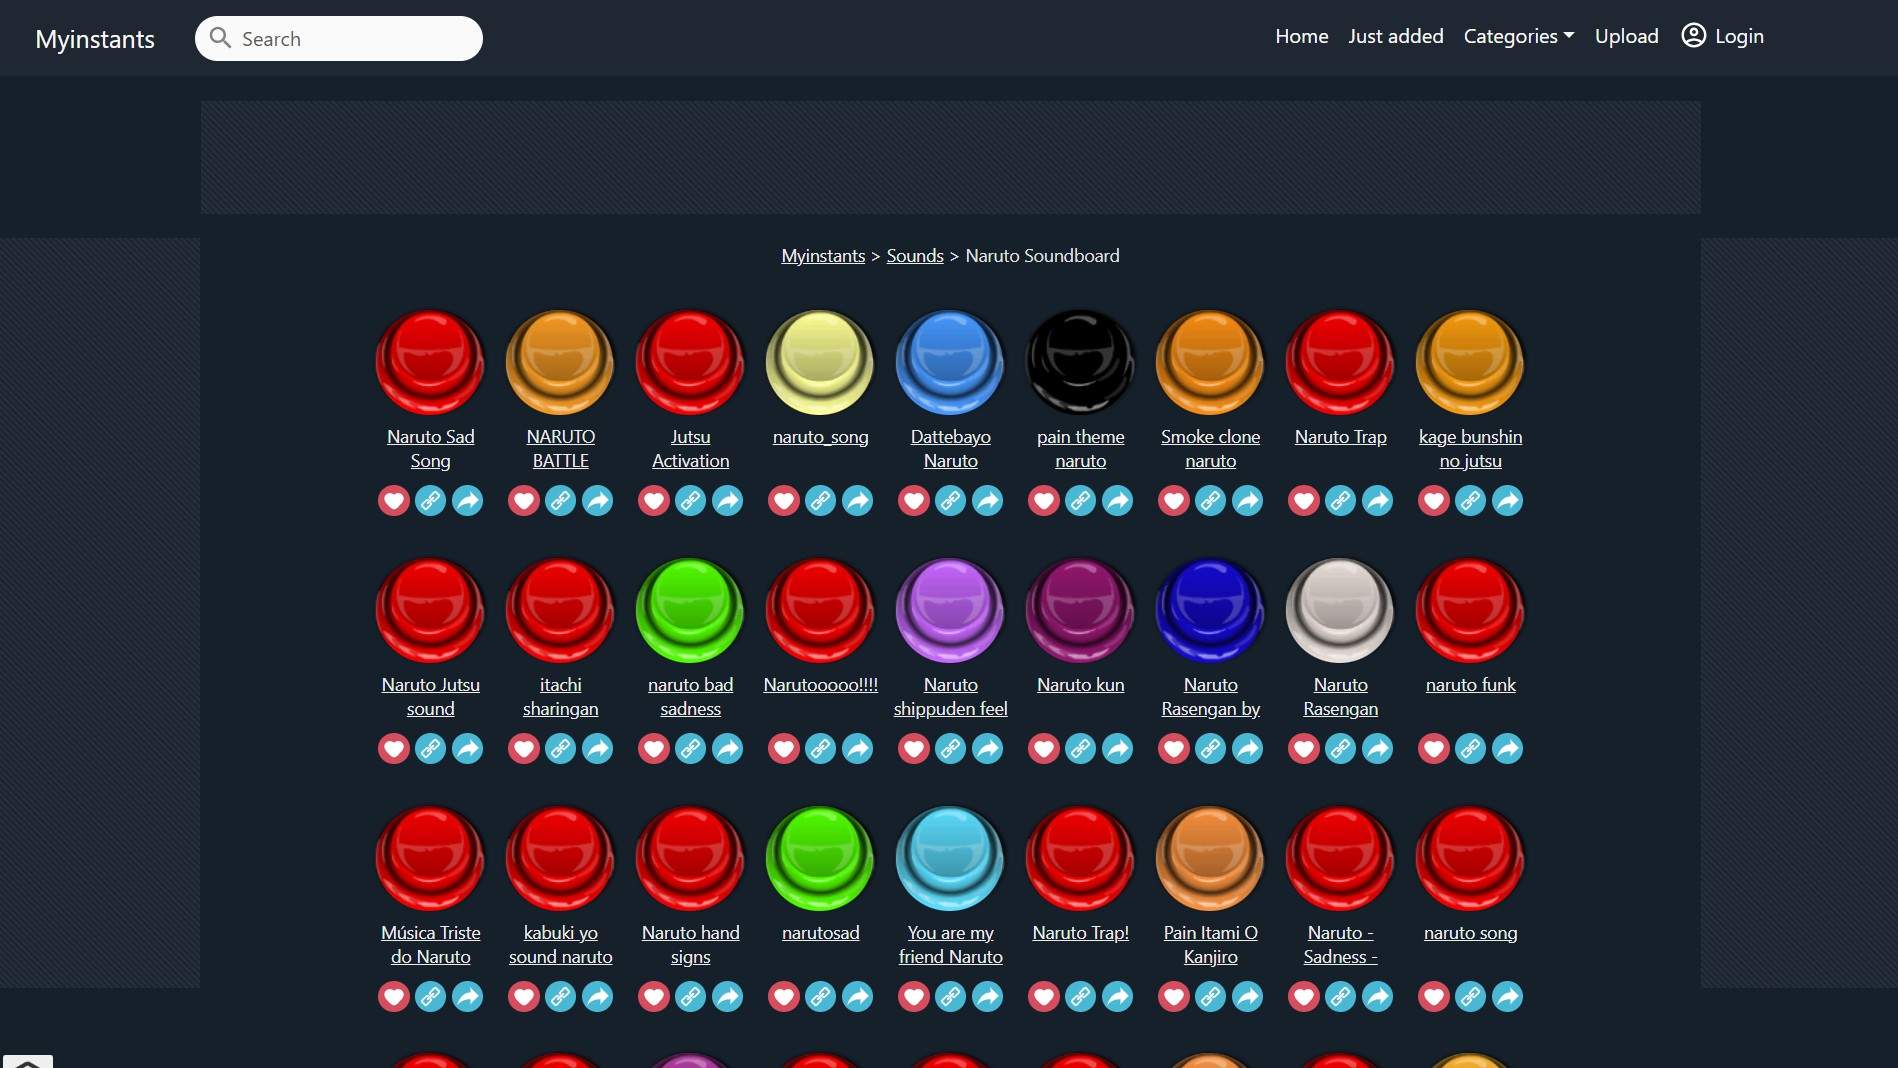The height and width of the screenshot is (1068, 1898).
Task: Open the Naruto Jutsu sound title link
Action: (430, 697)
